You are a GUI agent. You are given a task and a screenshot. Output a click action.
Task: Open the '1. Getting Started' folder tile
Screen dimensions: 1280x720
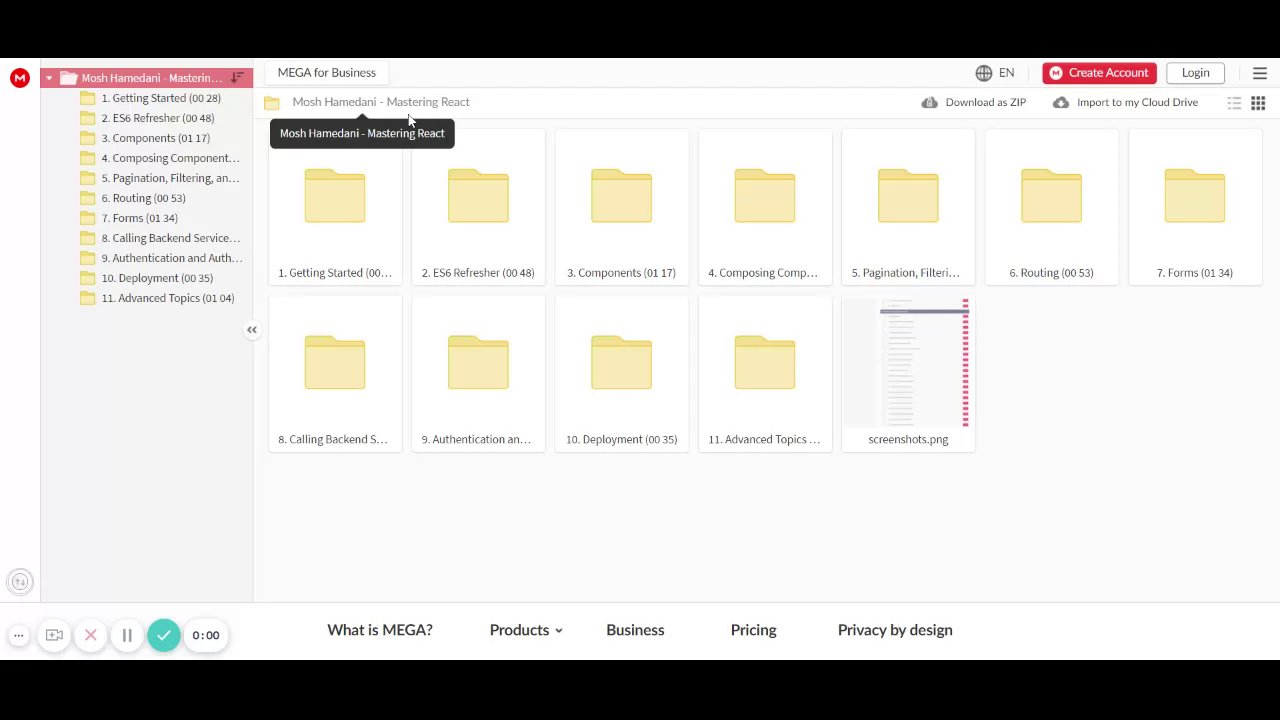335,207
